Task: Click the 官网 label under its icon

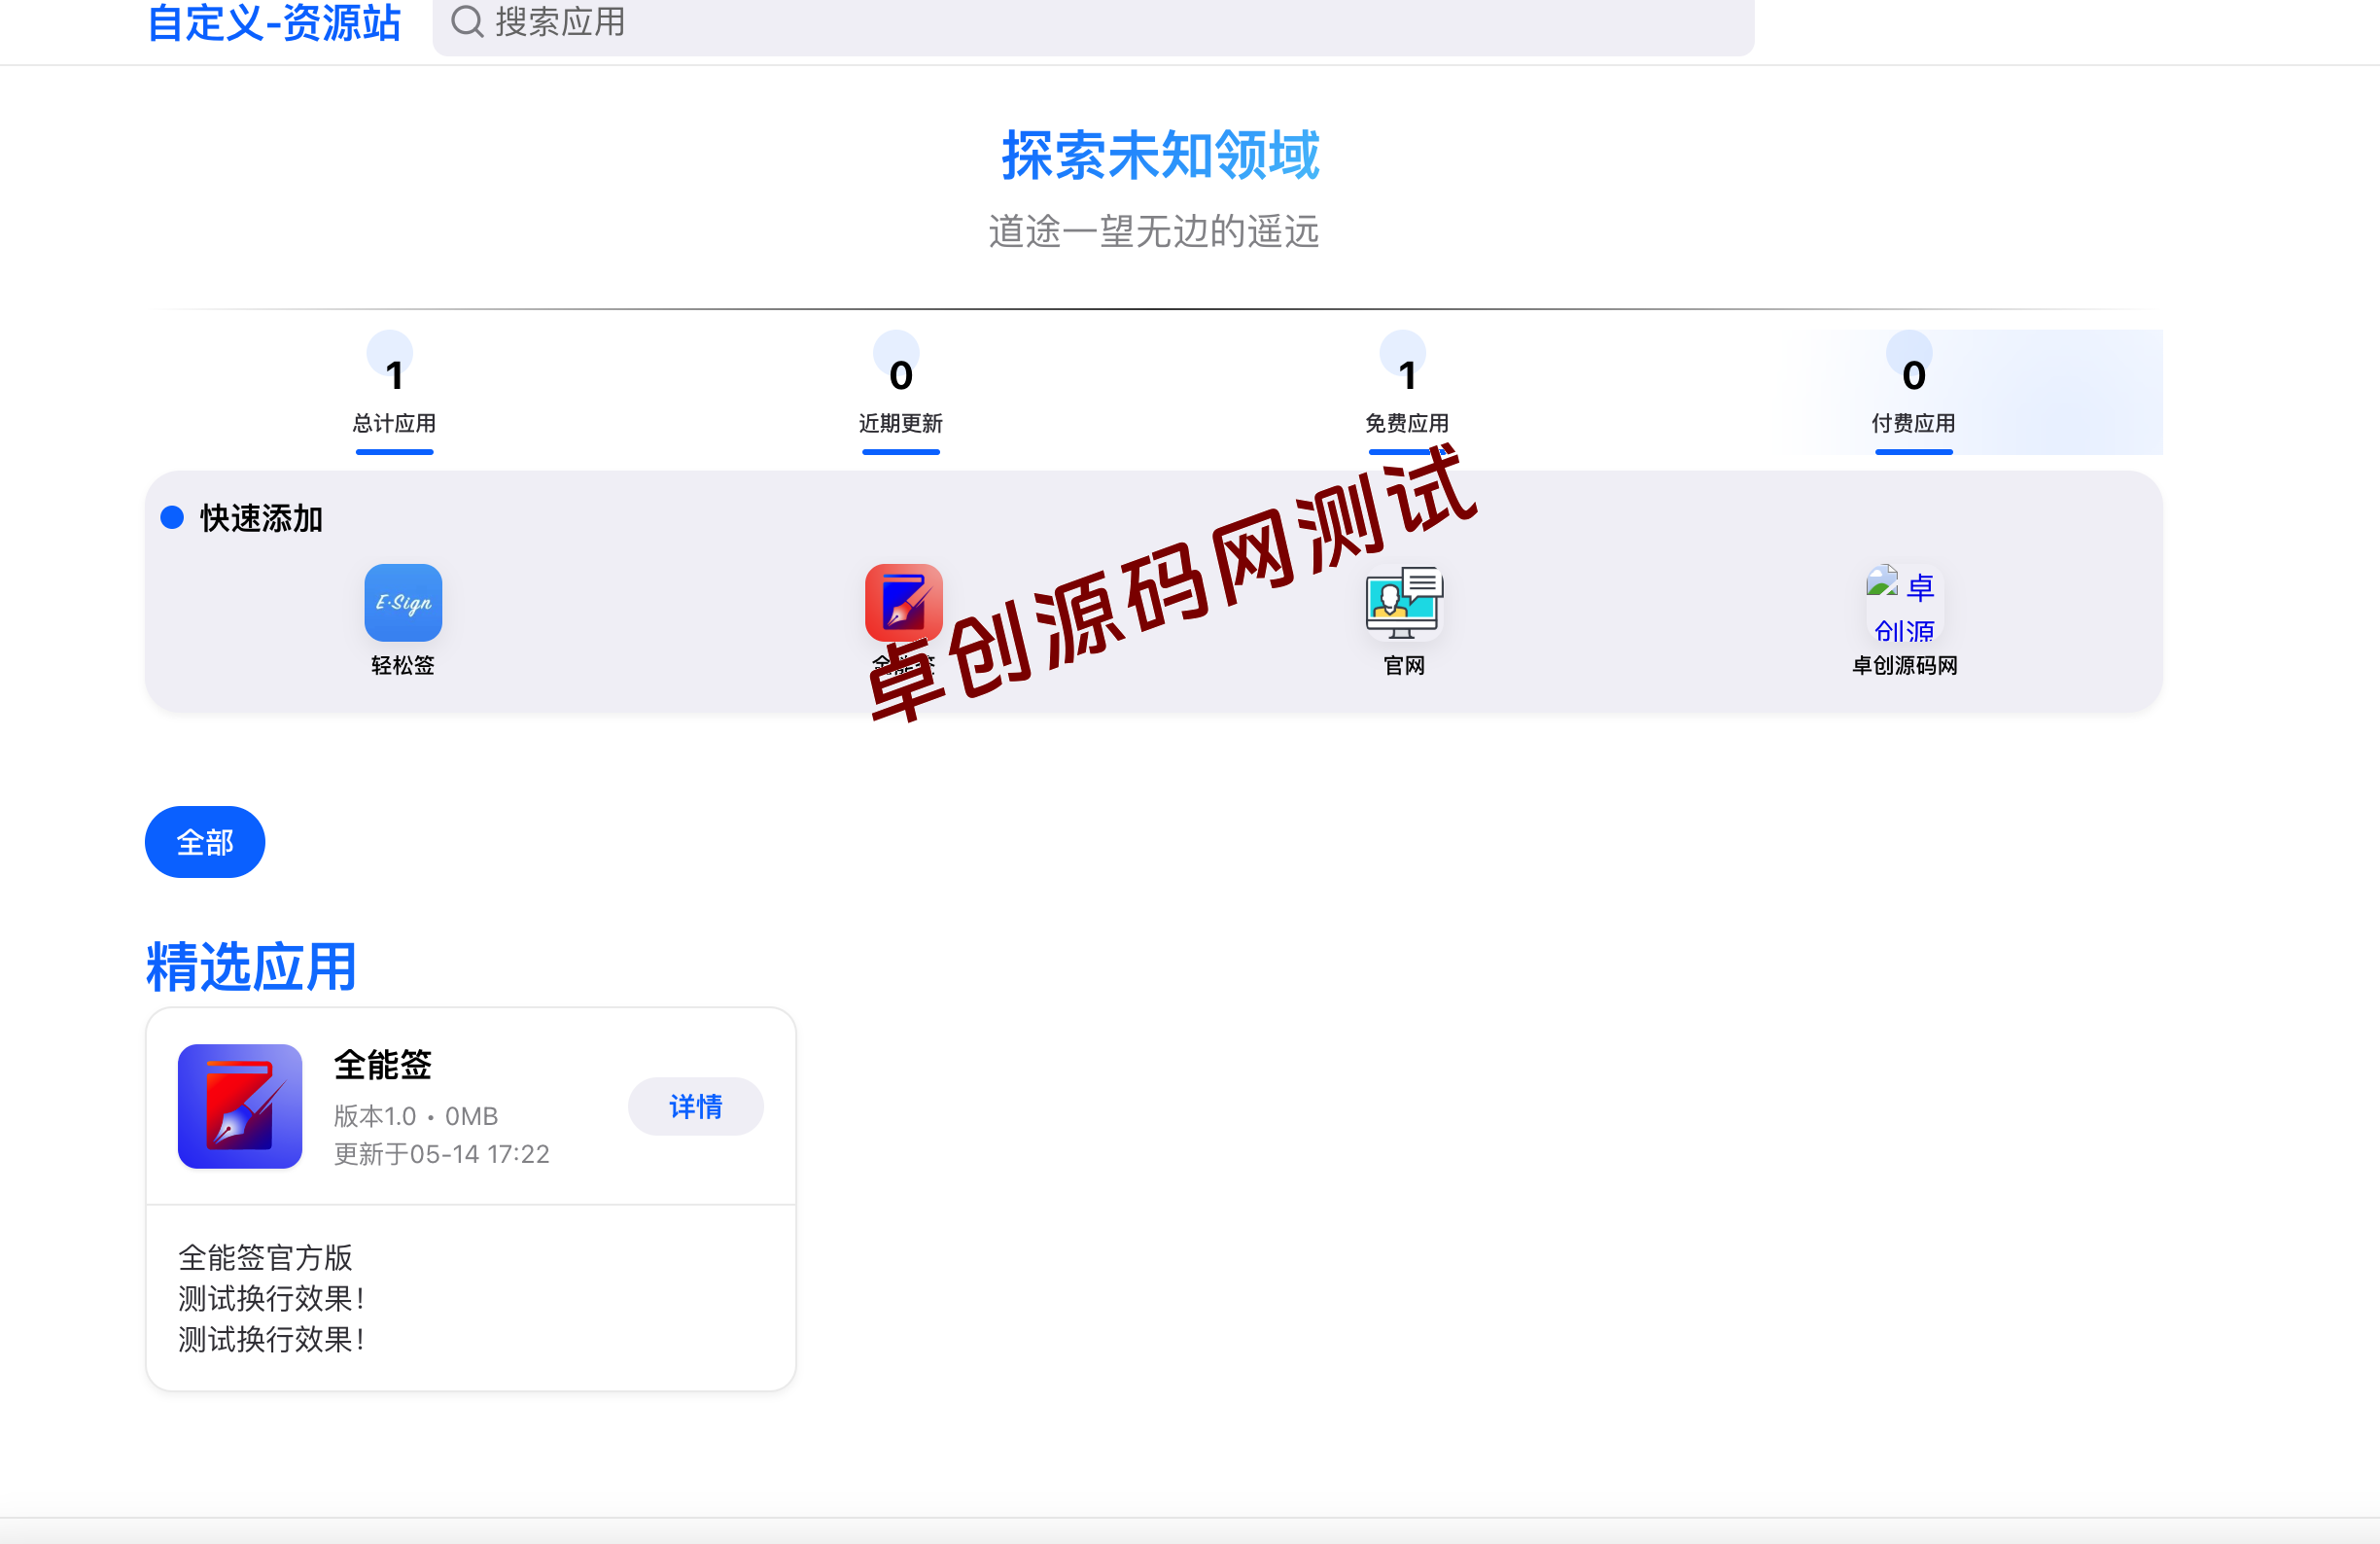Action: [1404, 665]
